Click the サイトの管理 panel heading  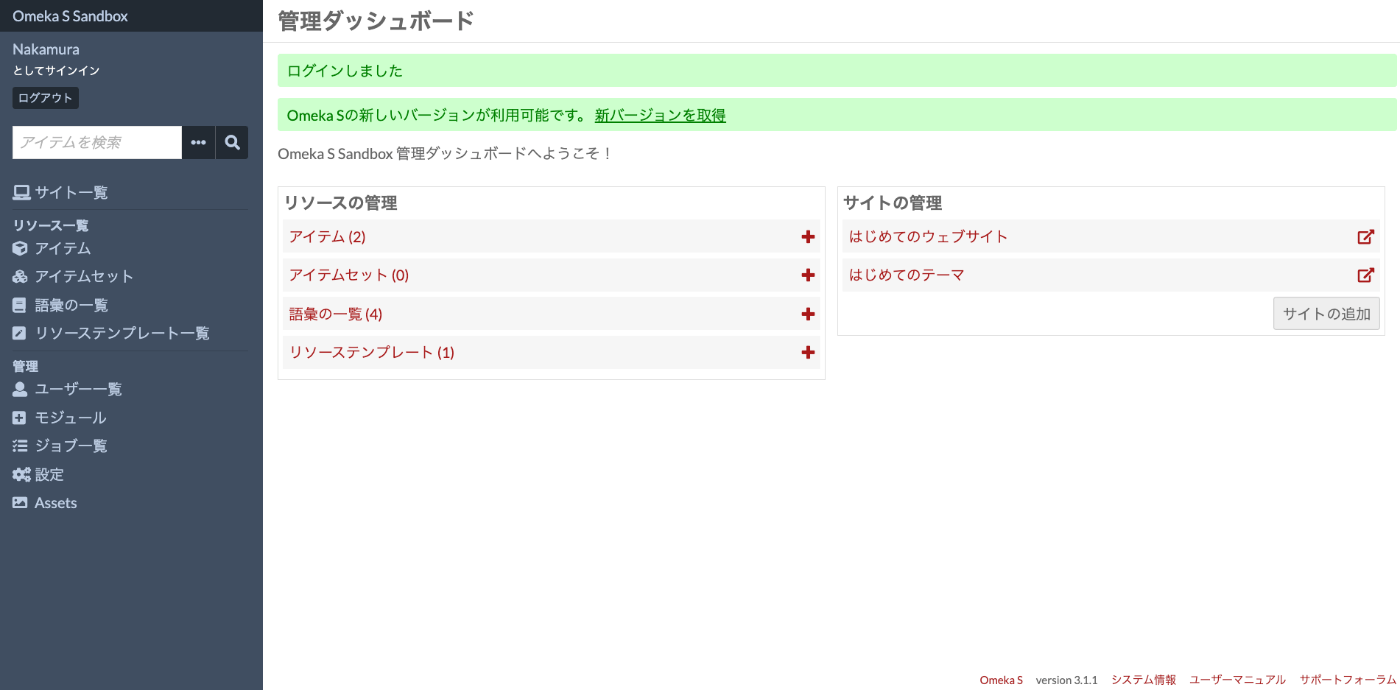pyautogui.click(x=892, y=203)
